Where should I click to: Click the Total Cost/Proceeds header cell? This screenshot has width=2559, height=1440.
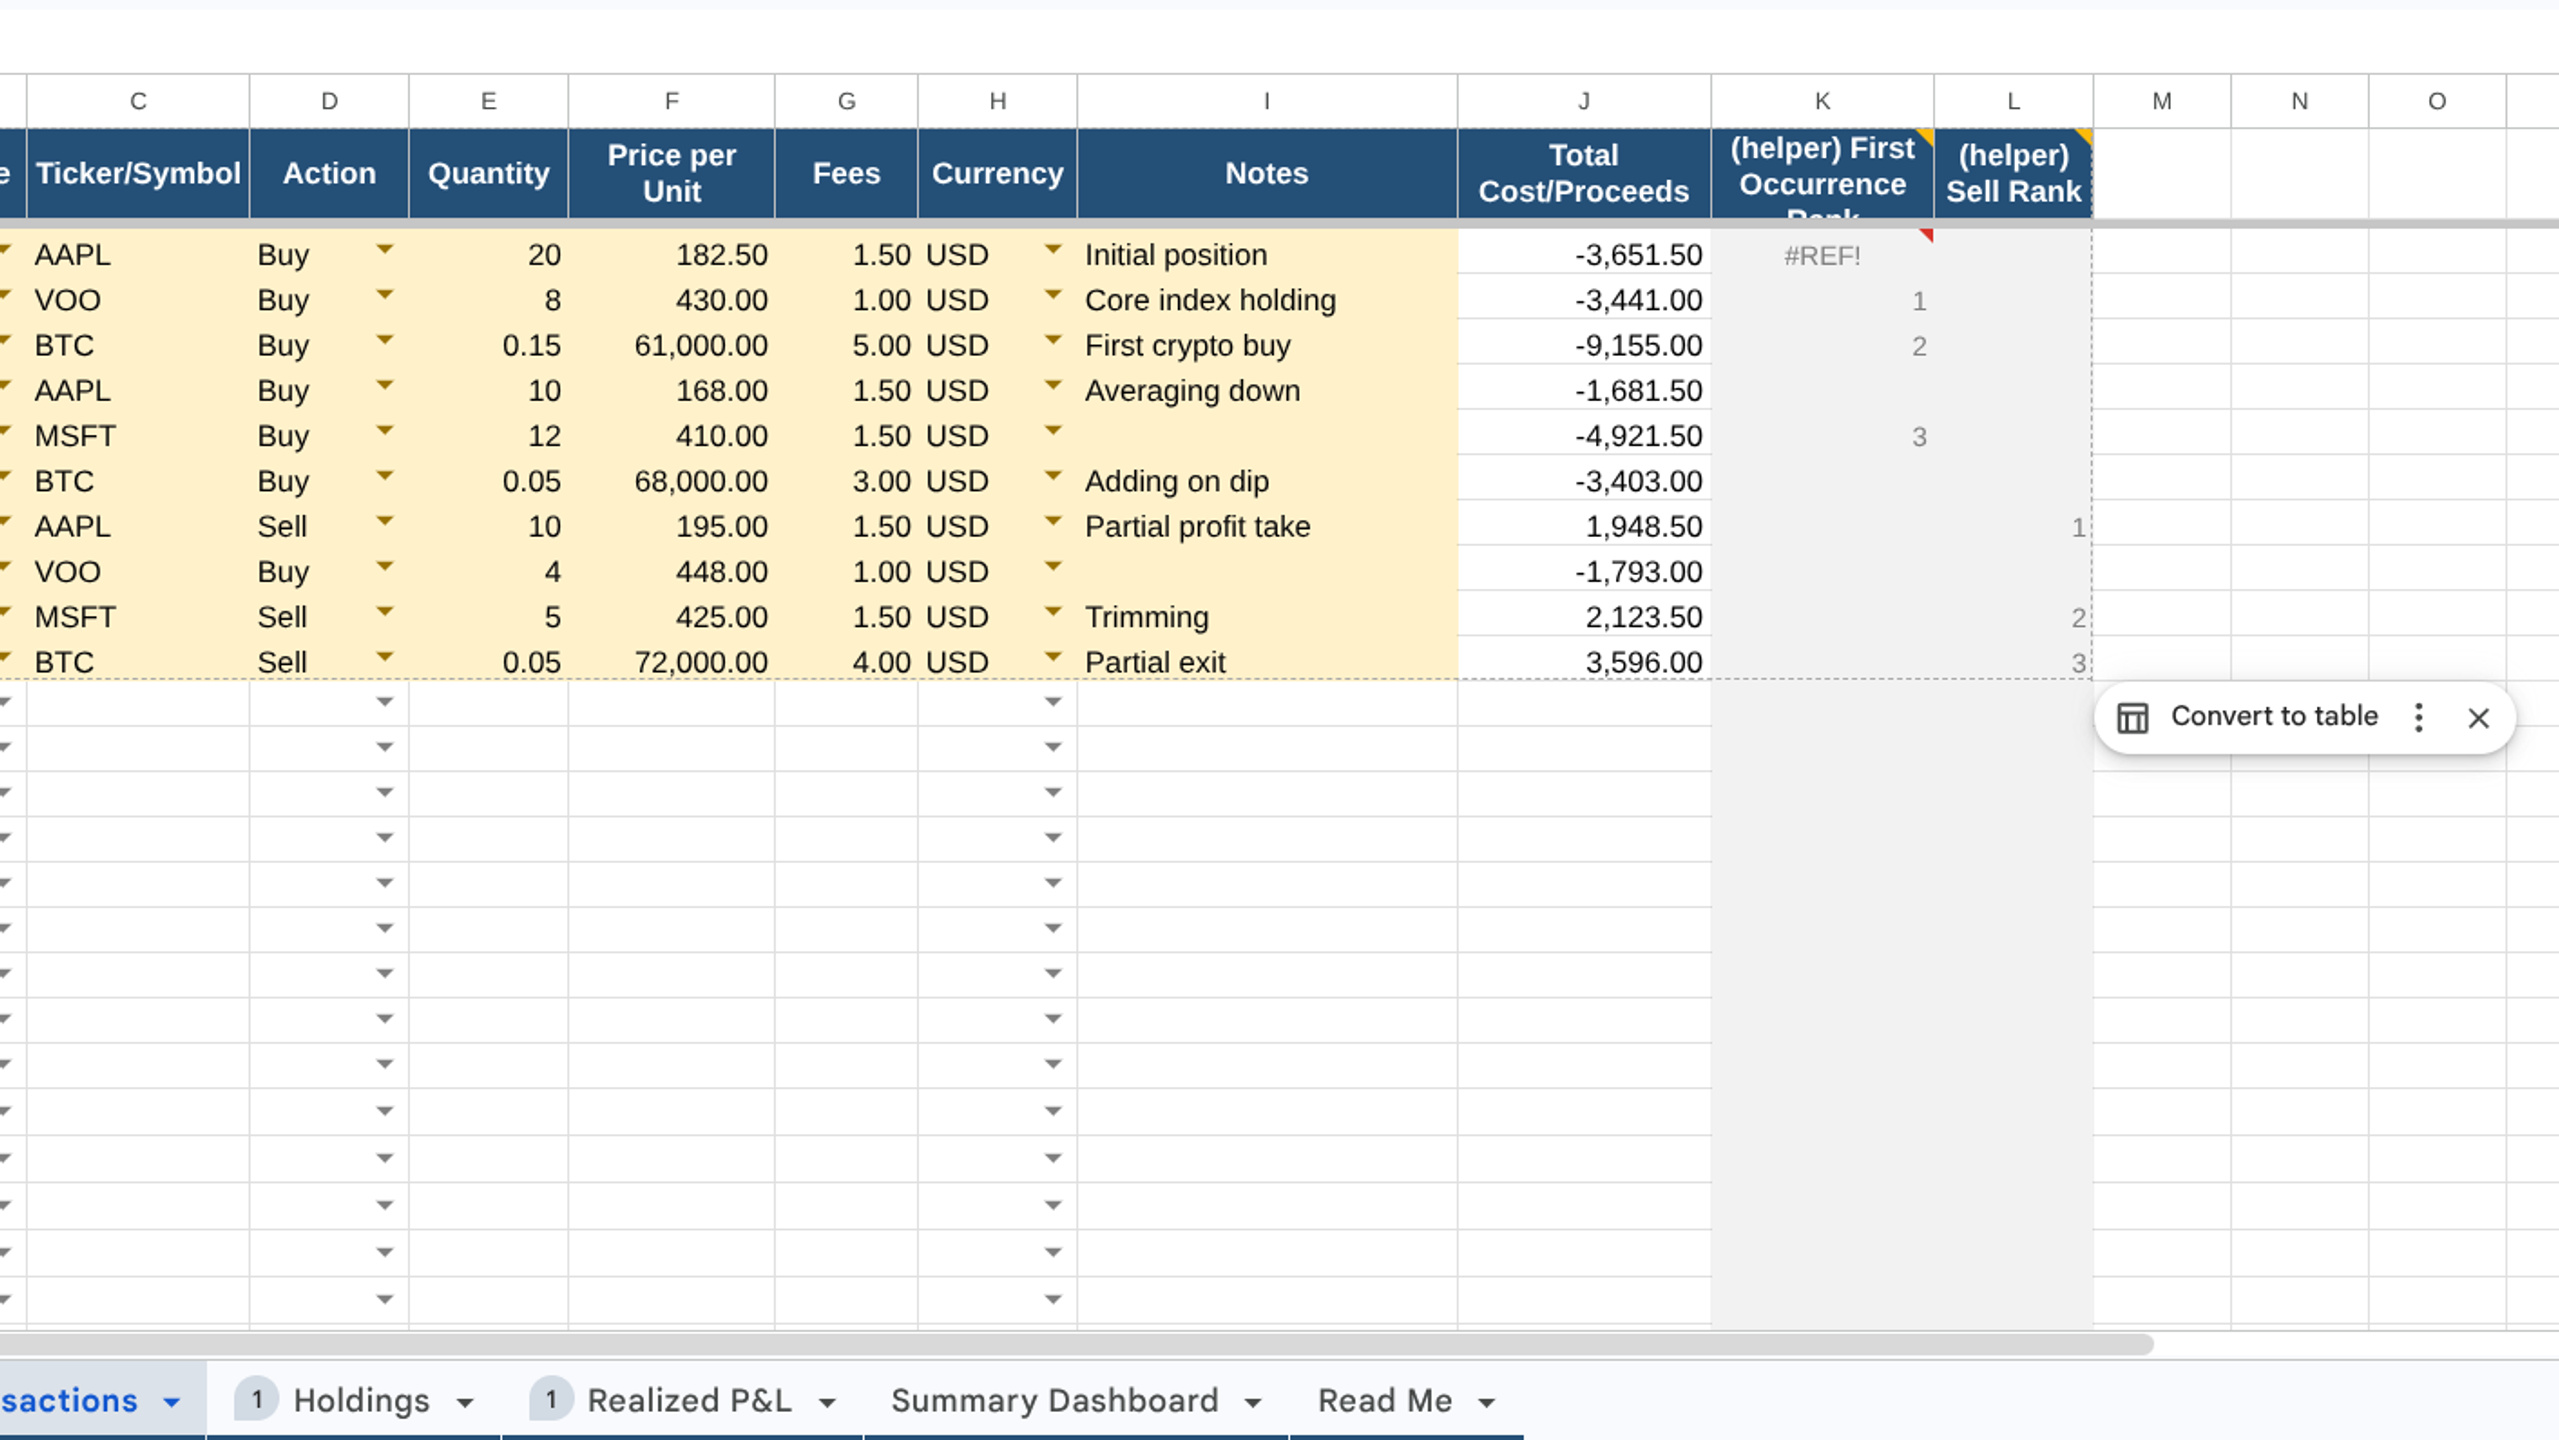(1584, 173)
